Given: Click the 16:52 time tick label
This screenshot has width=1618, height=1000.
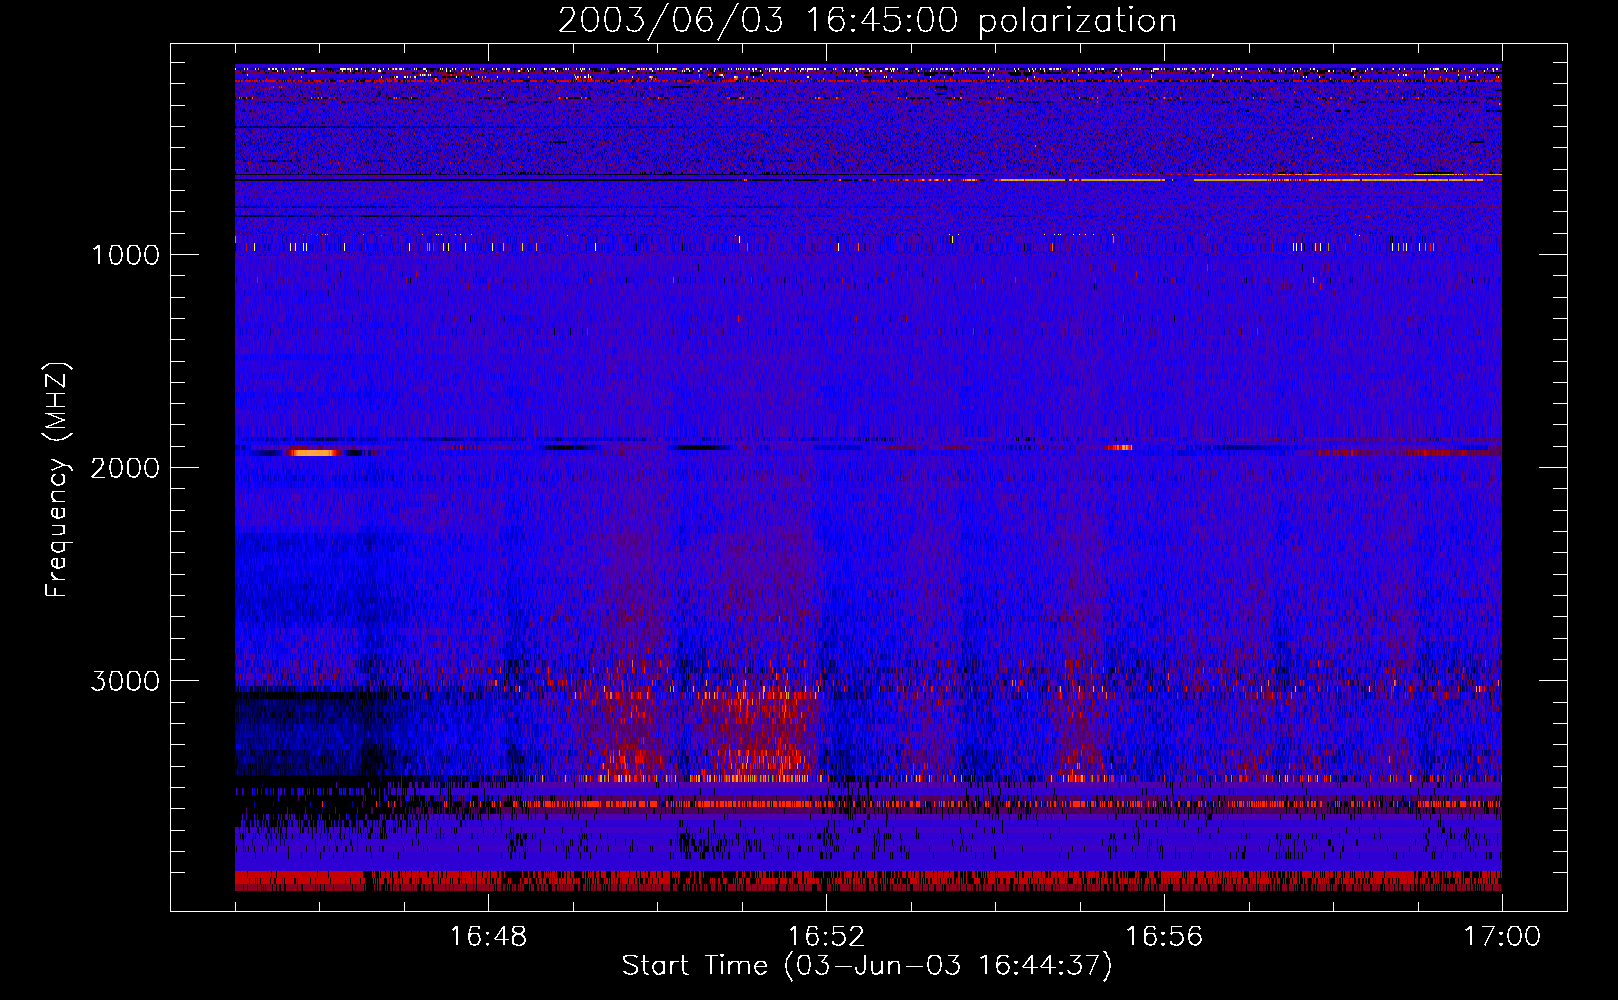Looking at the screenshot, I should pyautogui.click(x=826, y=937).
